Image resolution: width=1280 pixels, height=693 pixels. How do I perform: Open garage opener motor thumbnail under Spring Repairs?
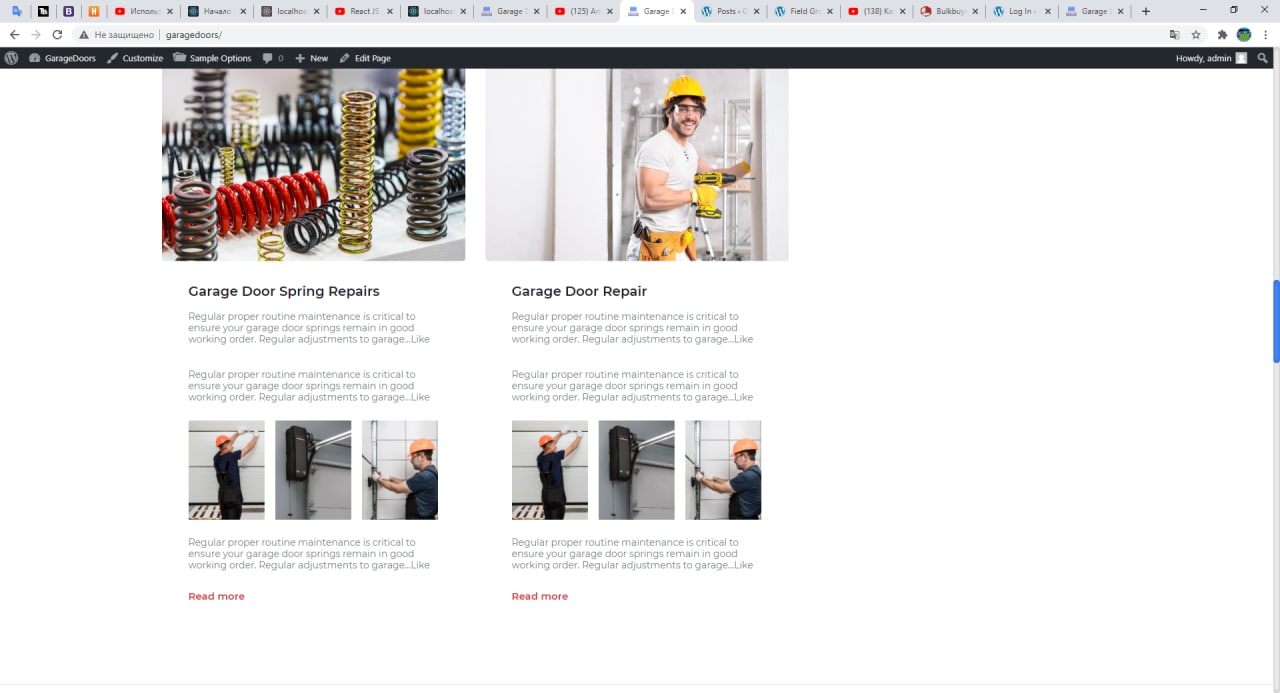coord(313,470)
